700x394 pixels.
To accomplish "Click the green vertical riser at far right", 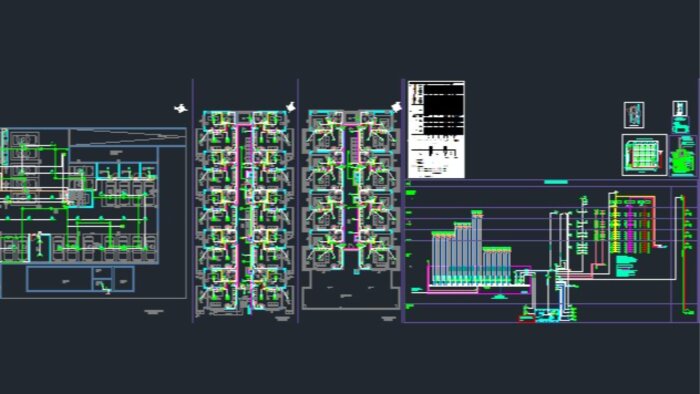I will tap(683, 254).
